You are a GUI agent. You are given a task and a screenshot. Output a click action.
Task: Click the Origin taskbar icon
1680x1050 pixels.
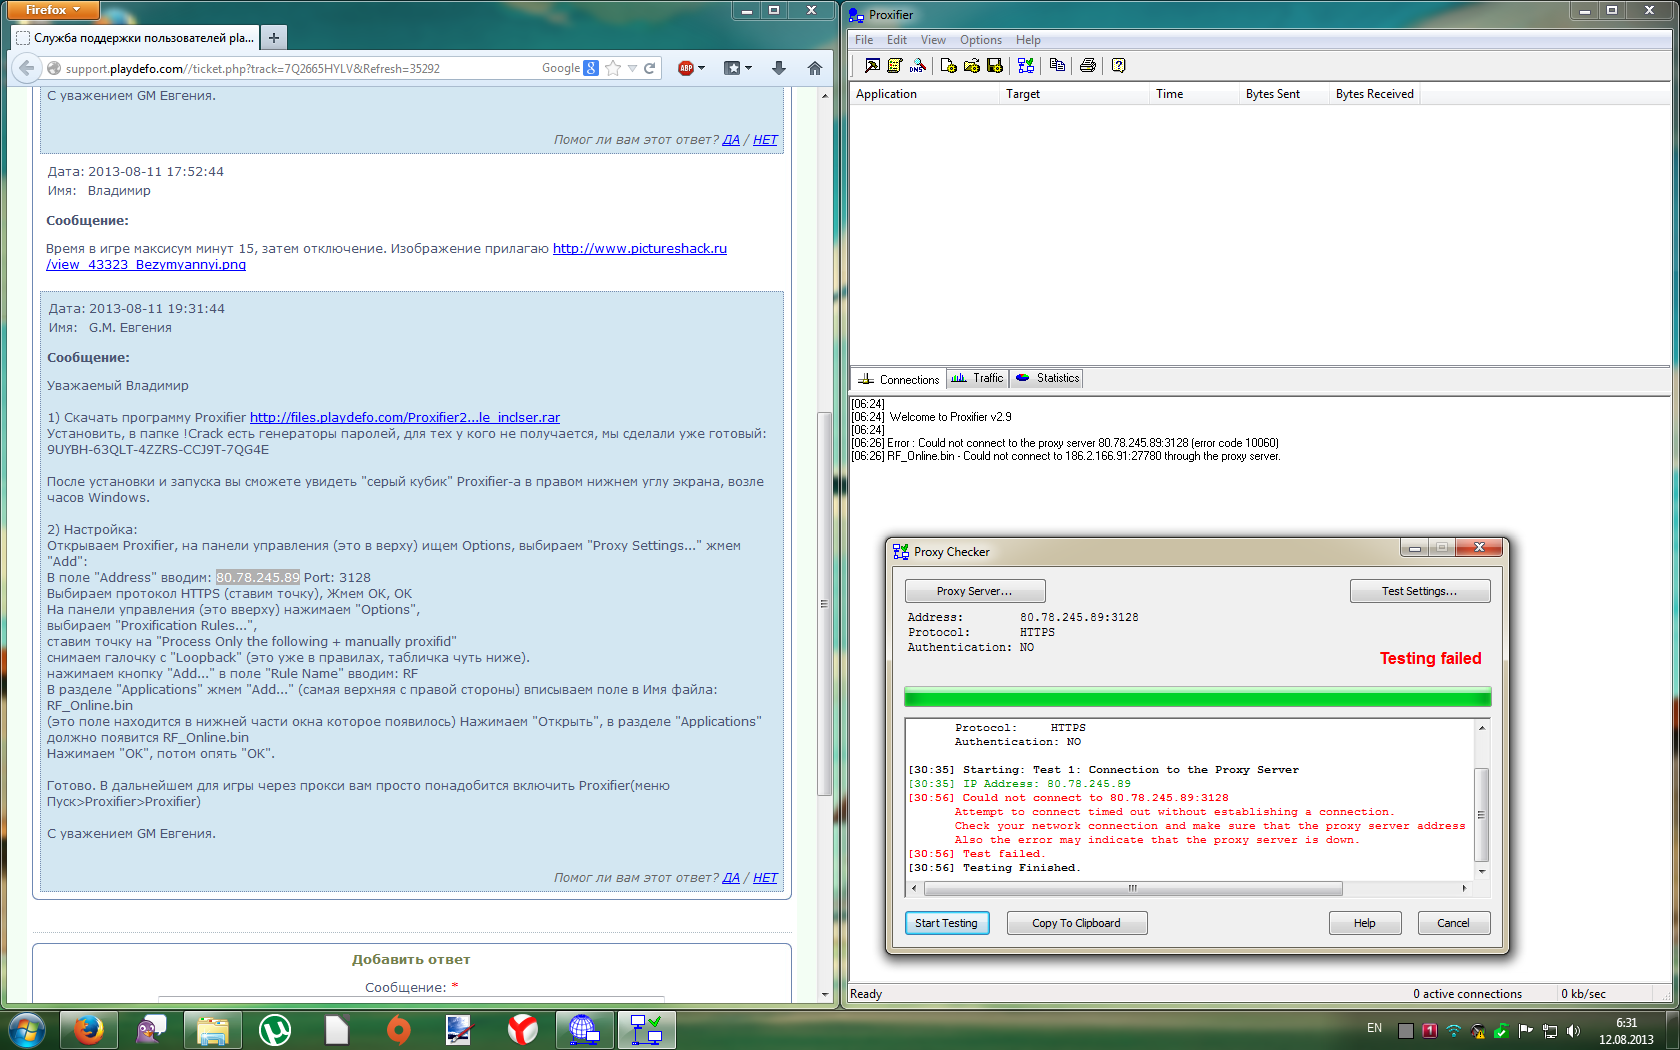399,1029
